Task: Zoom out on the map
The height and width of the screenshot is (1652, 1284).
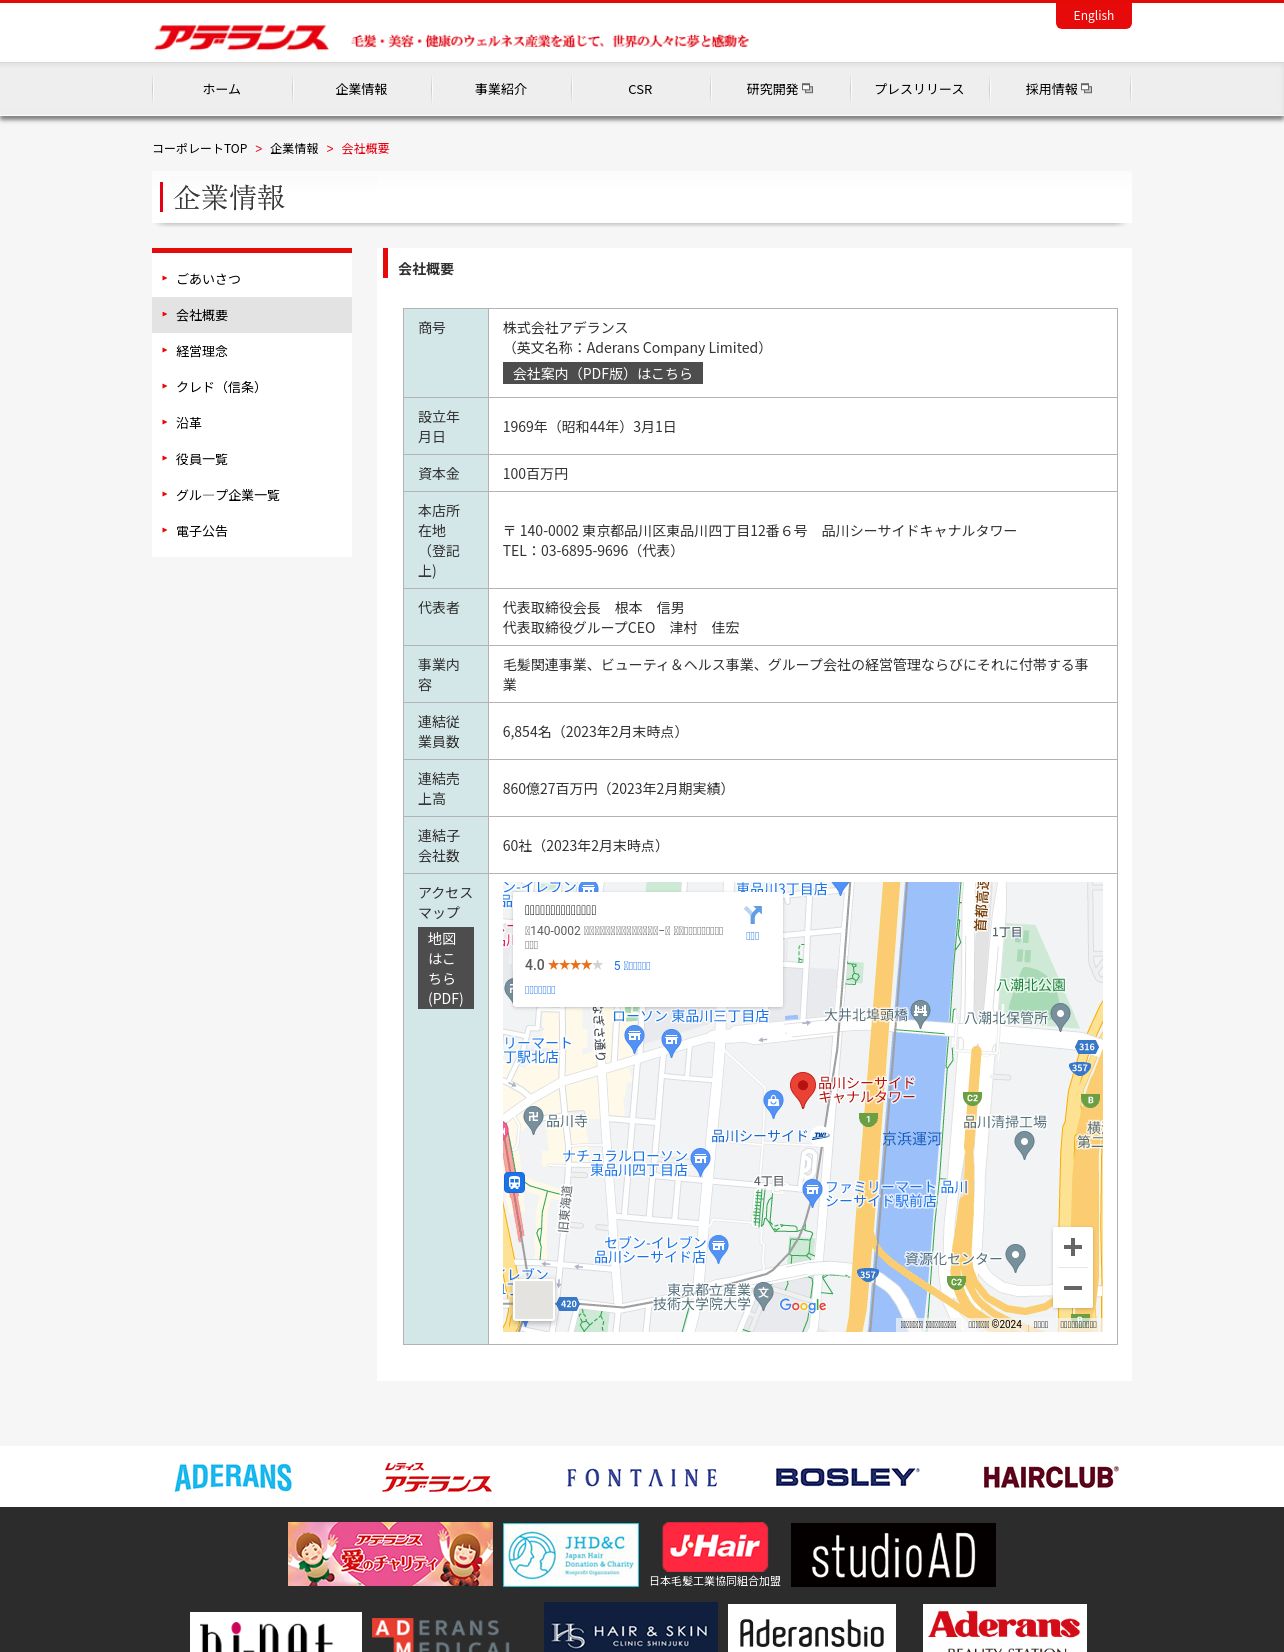Action: pyautogui.click(x=1072, y=1288)
